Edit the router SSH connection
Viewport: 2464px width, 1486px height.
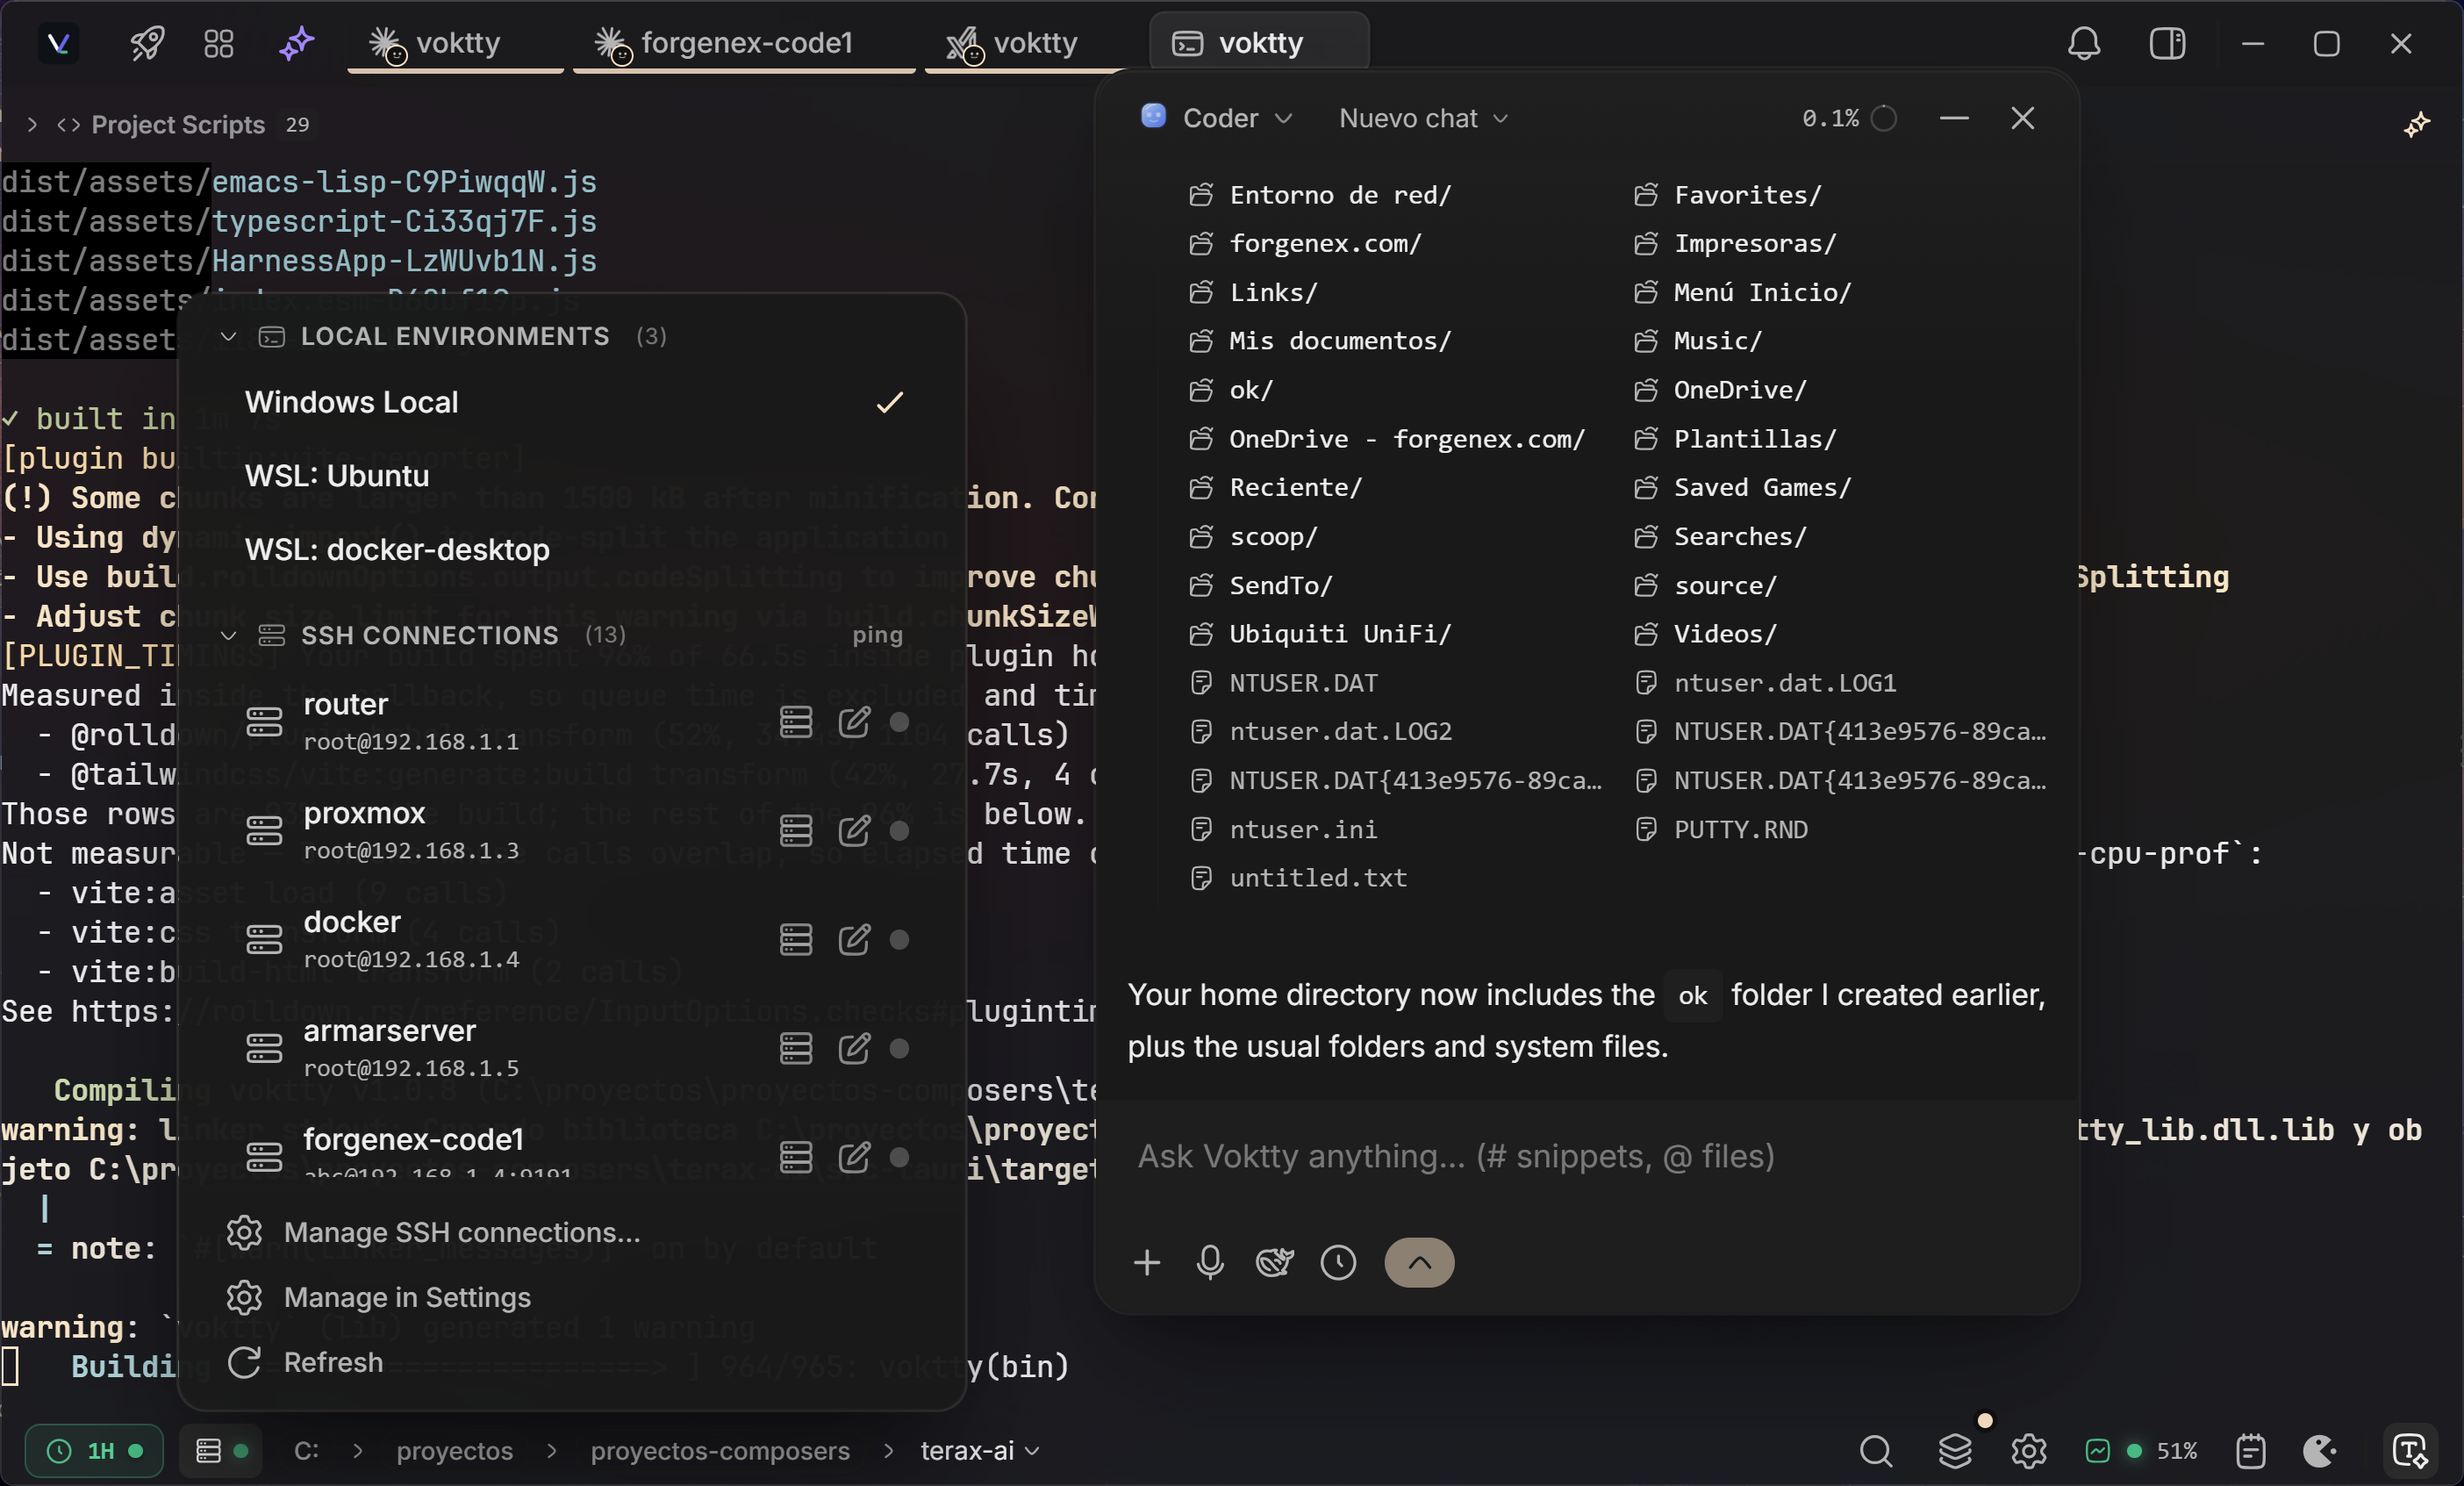(854, 722)
